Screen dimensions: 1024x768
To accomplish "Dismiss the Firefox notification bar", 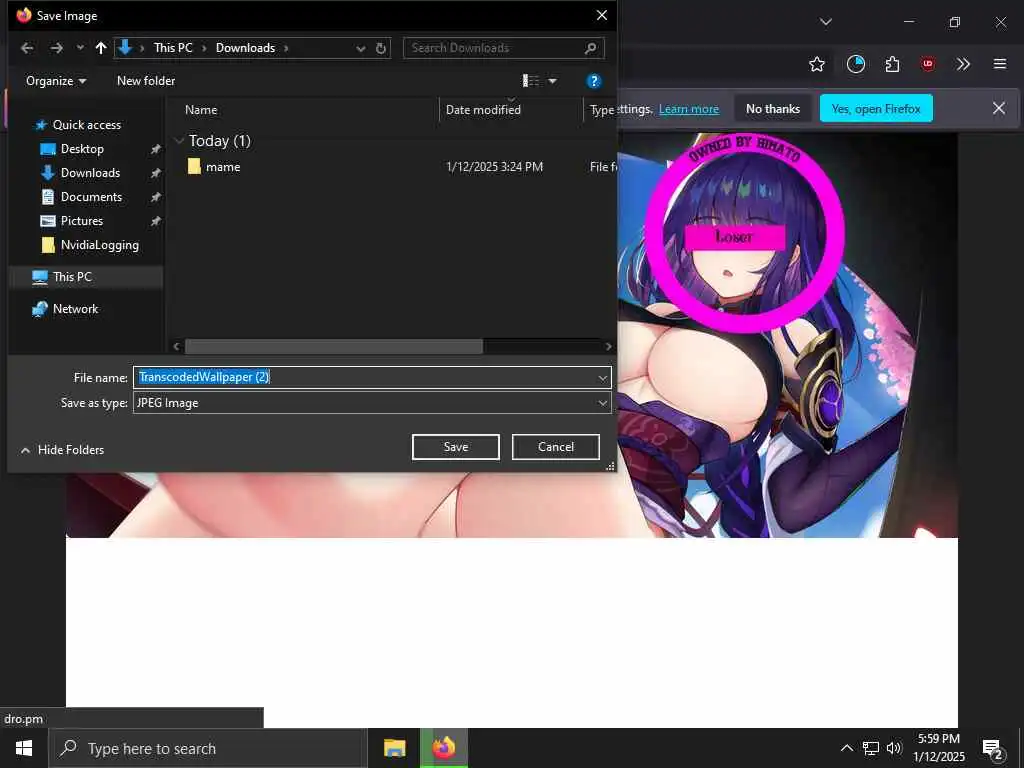I will click(x=999, y=108).
